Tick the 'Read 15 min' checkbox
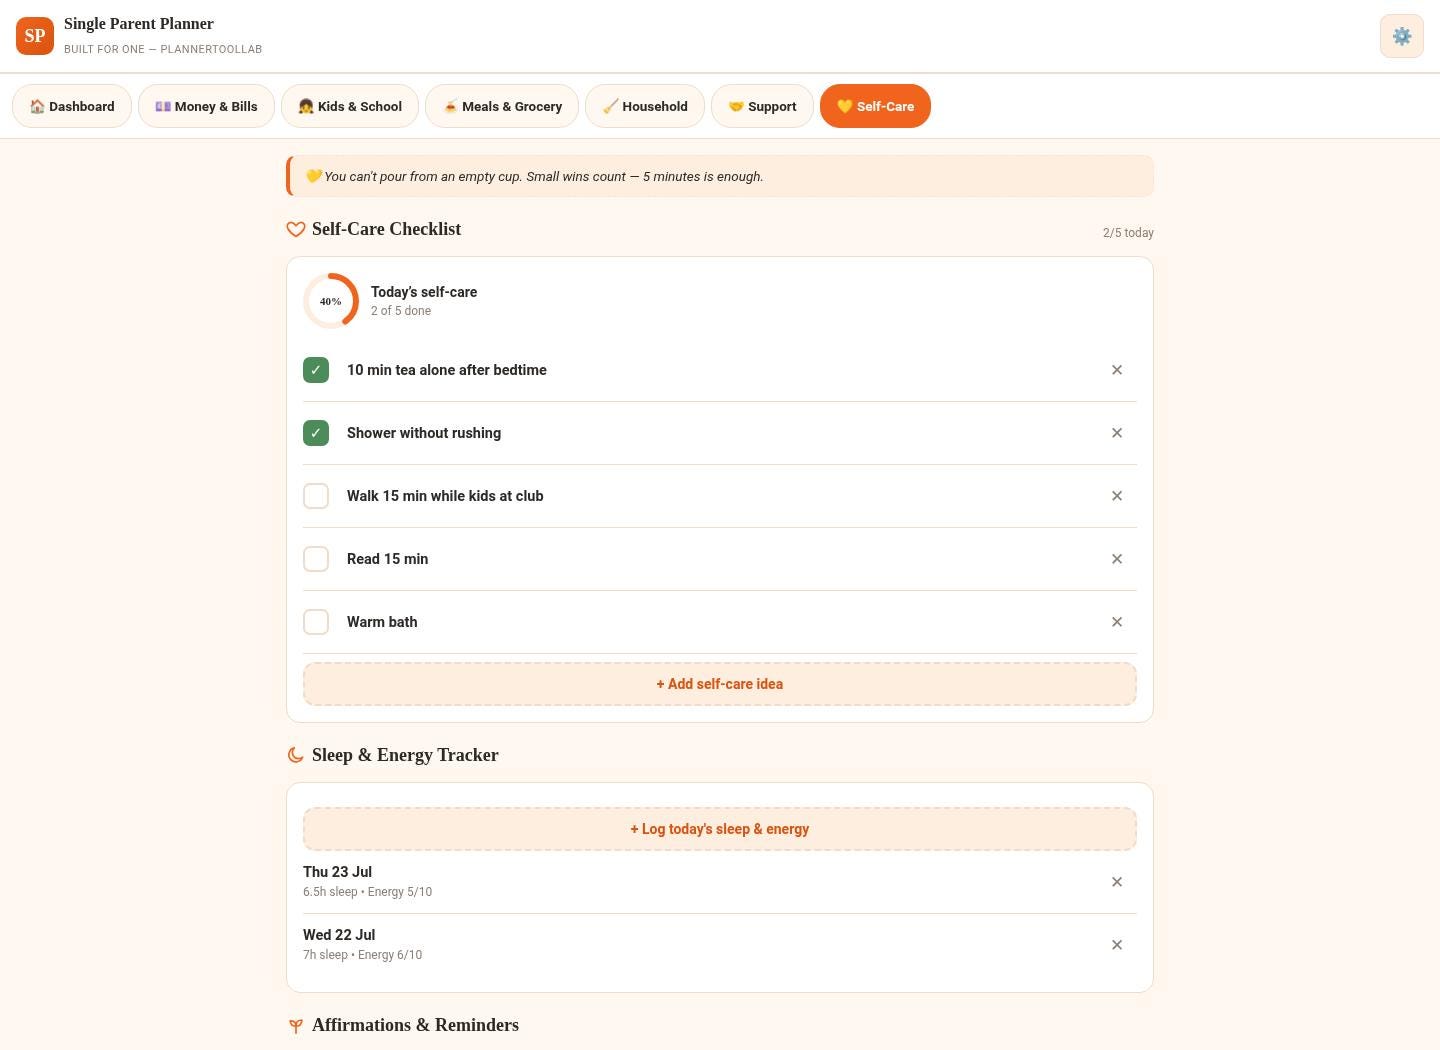Screen dimensions: 1440x1050 (316, 559)
